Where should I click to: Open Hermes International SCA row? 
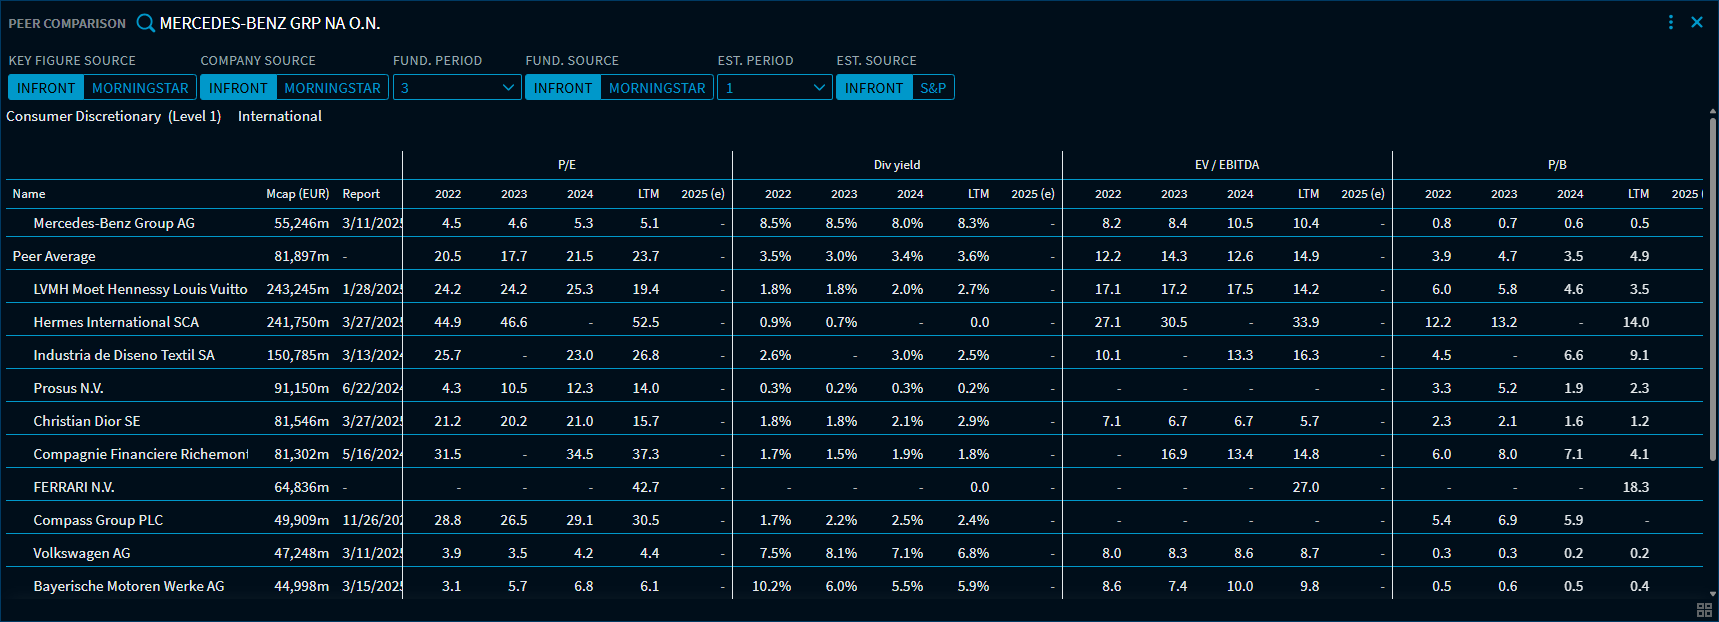coord(116,322)
